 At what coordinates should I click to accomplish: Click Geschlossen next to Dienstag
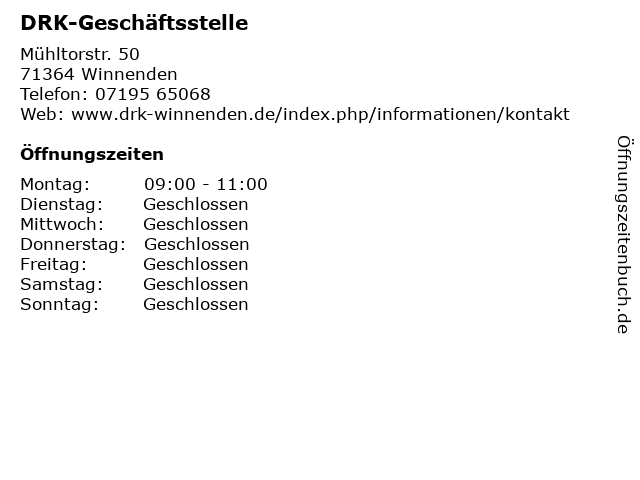coord(196,204)
